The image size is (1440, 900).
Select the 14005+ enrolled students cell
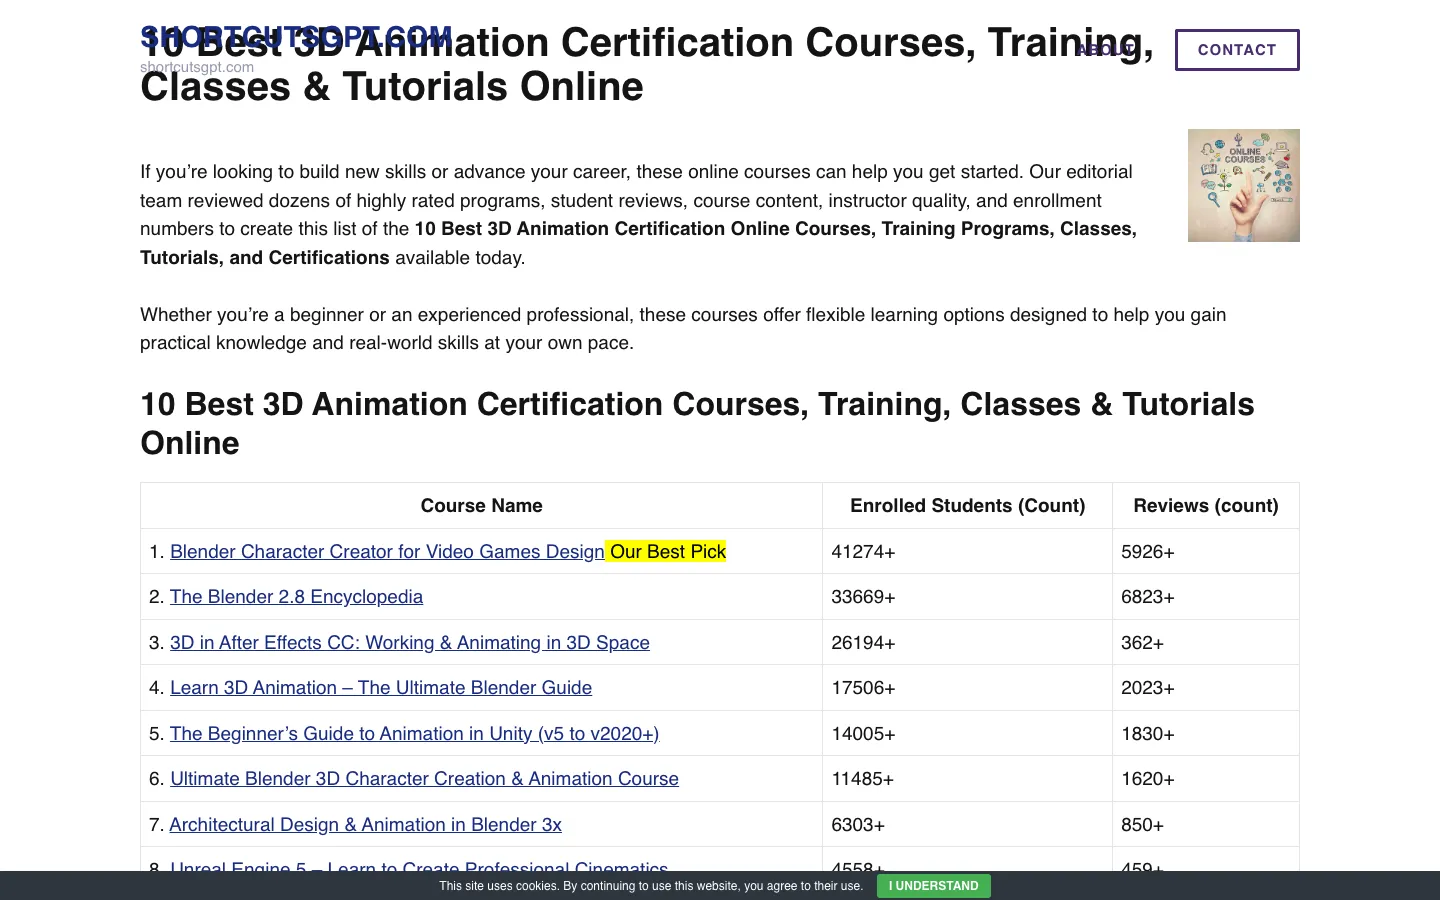[x=967, y=734]
